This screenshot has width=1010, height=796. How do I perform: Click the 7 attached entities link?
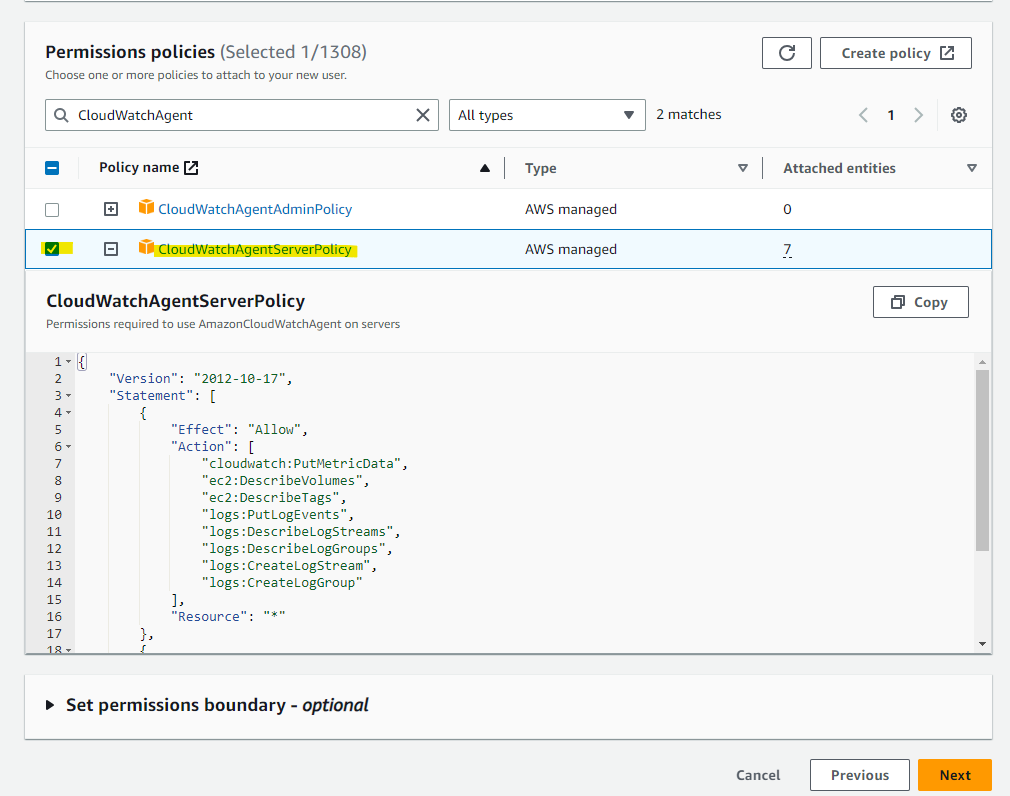coord(787,249)
